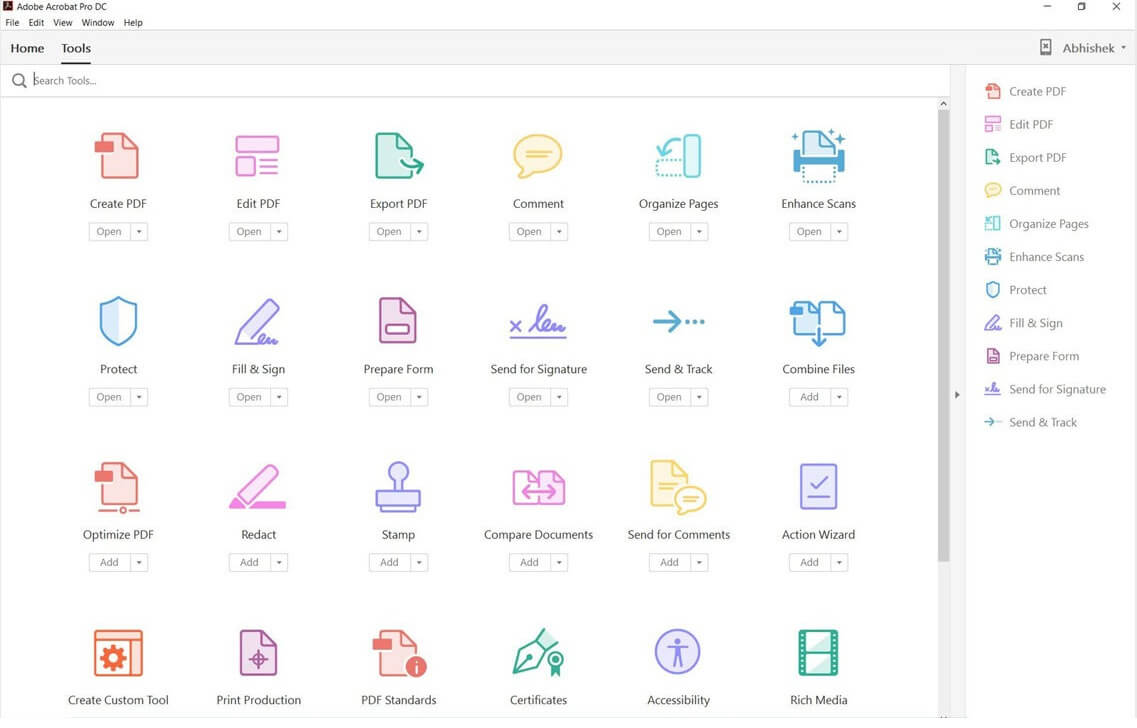Click the Export PDF shortcut icon in right pane
Viewport: 1137px width, 728px height.
click(x=993, y=157)
